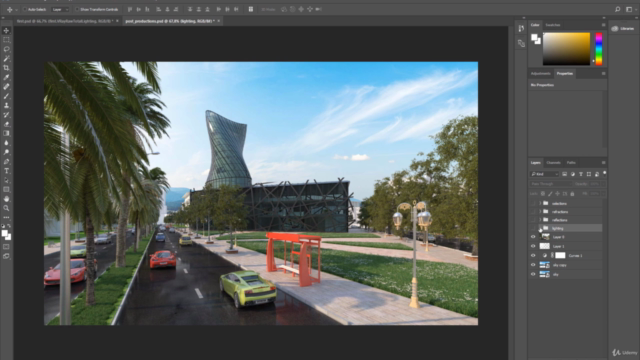This screenshot has width=640, height=360.
Task: Select the Blur tool
Action: pyautogui.click(x=6, y=143)
